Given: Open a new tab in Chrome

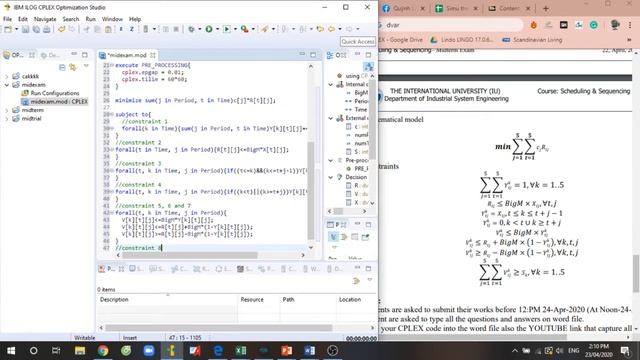Looking at the screenshot, I should 546,8.
